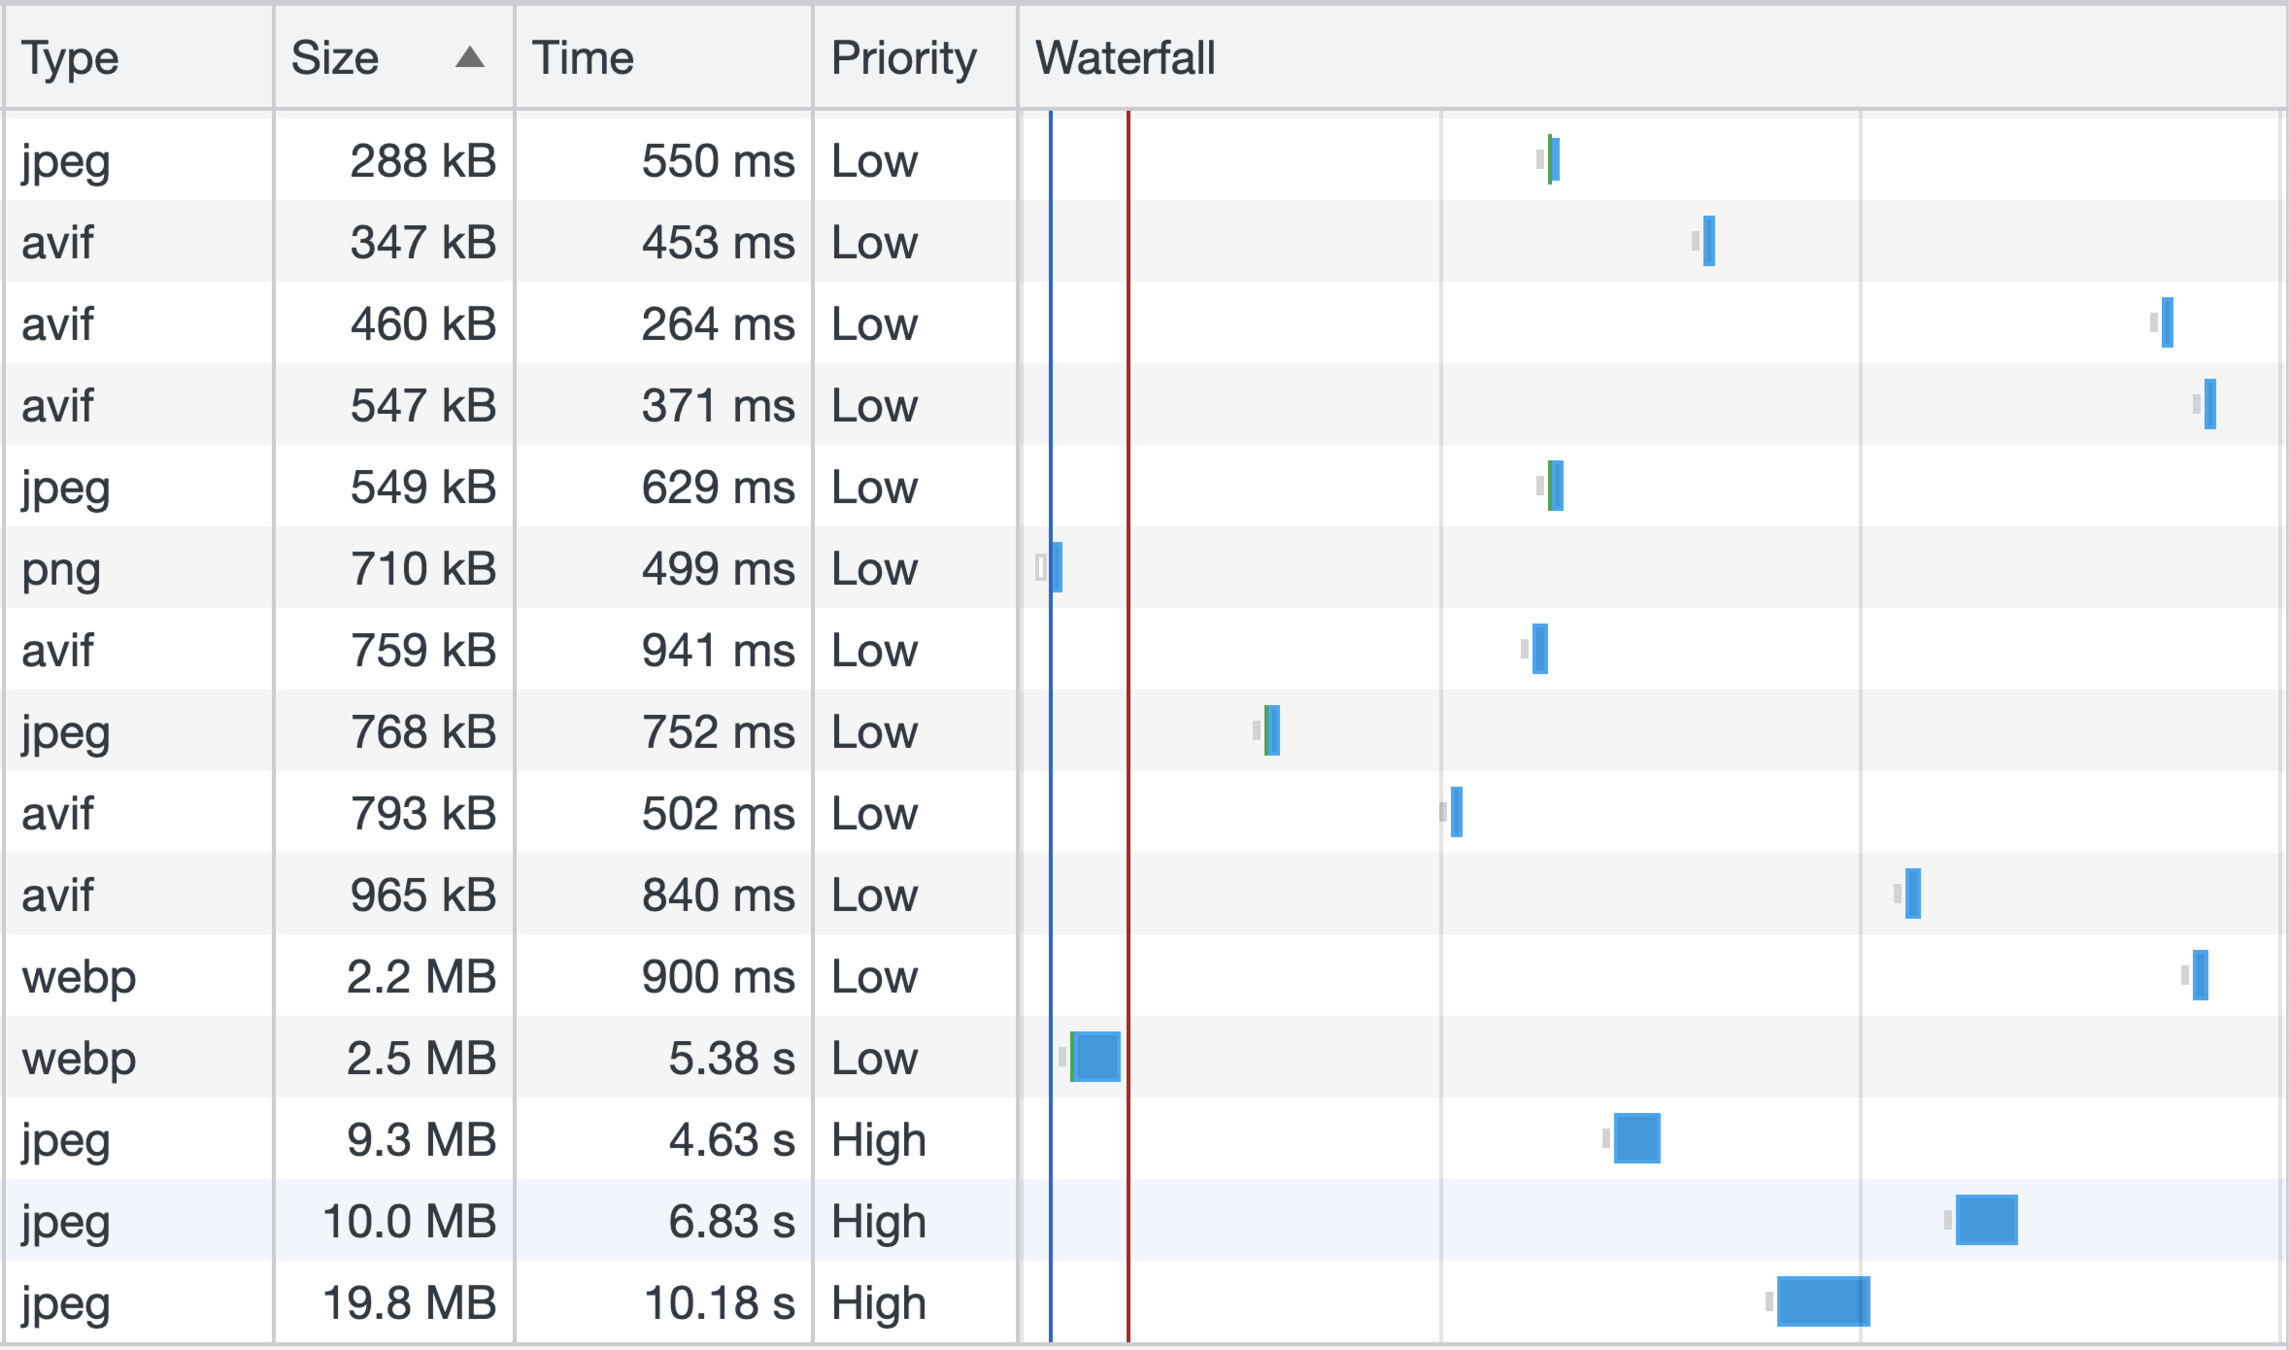Click waterfall bar of 4.63 s jpeg
2290x1350 pixels.
pyautogui.click(x=1637, y=1139)
